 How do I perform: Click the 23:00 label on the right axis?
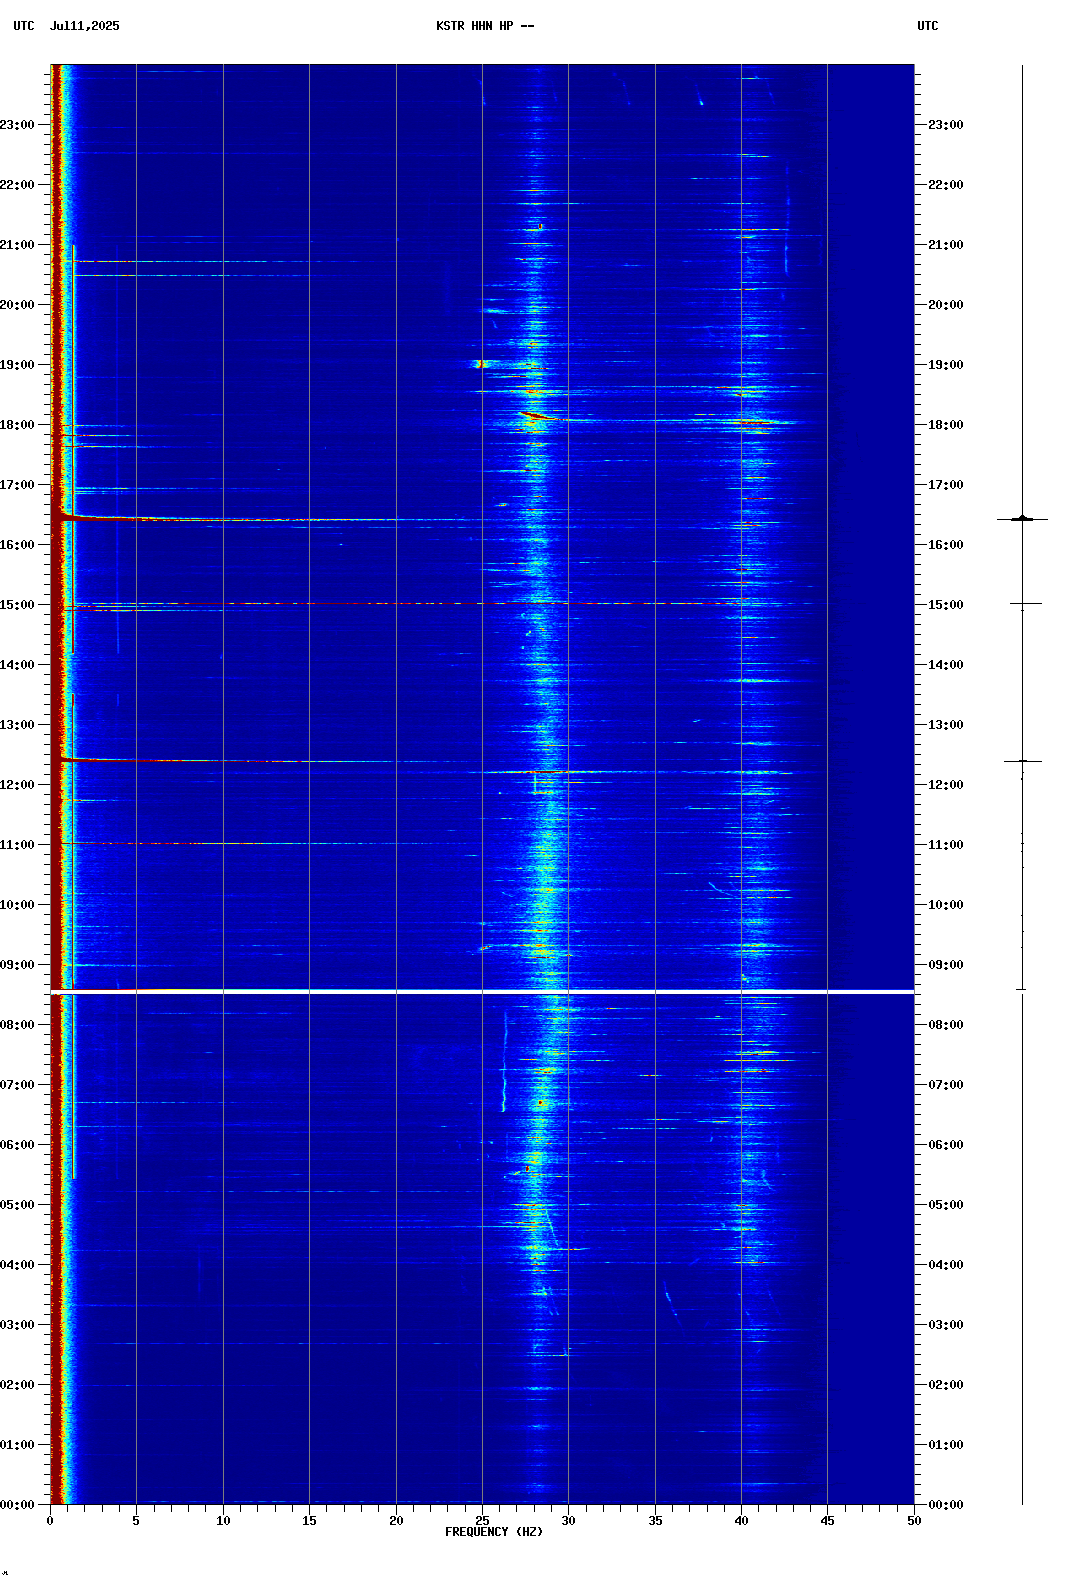pos(946,125)
